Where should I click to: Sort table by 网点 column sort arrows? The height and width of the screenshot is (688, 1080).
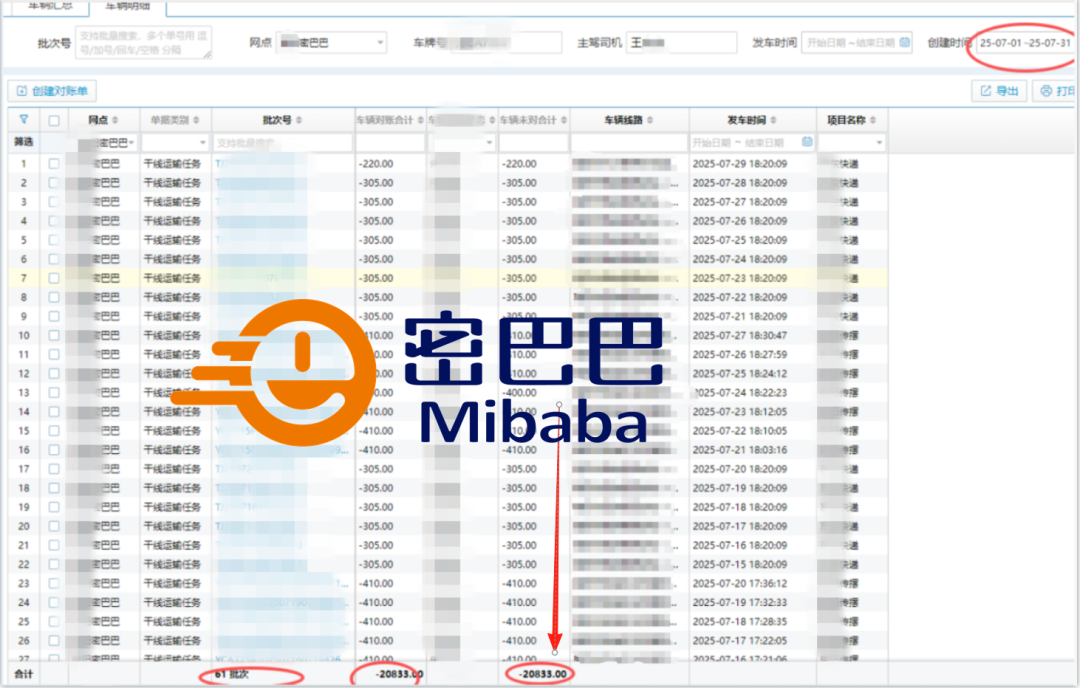(115, 121)
